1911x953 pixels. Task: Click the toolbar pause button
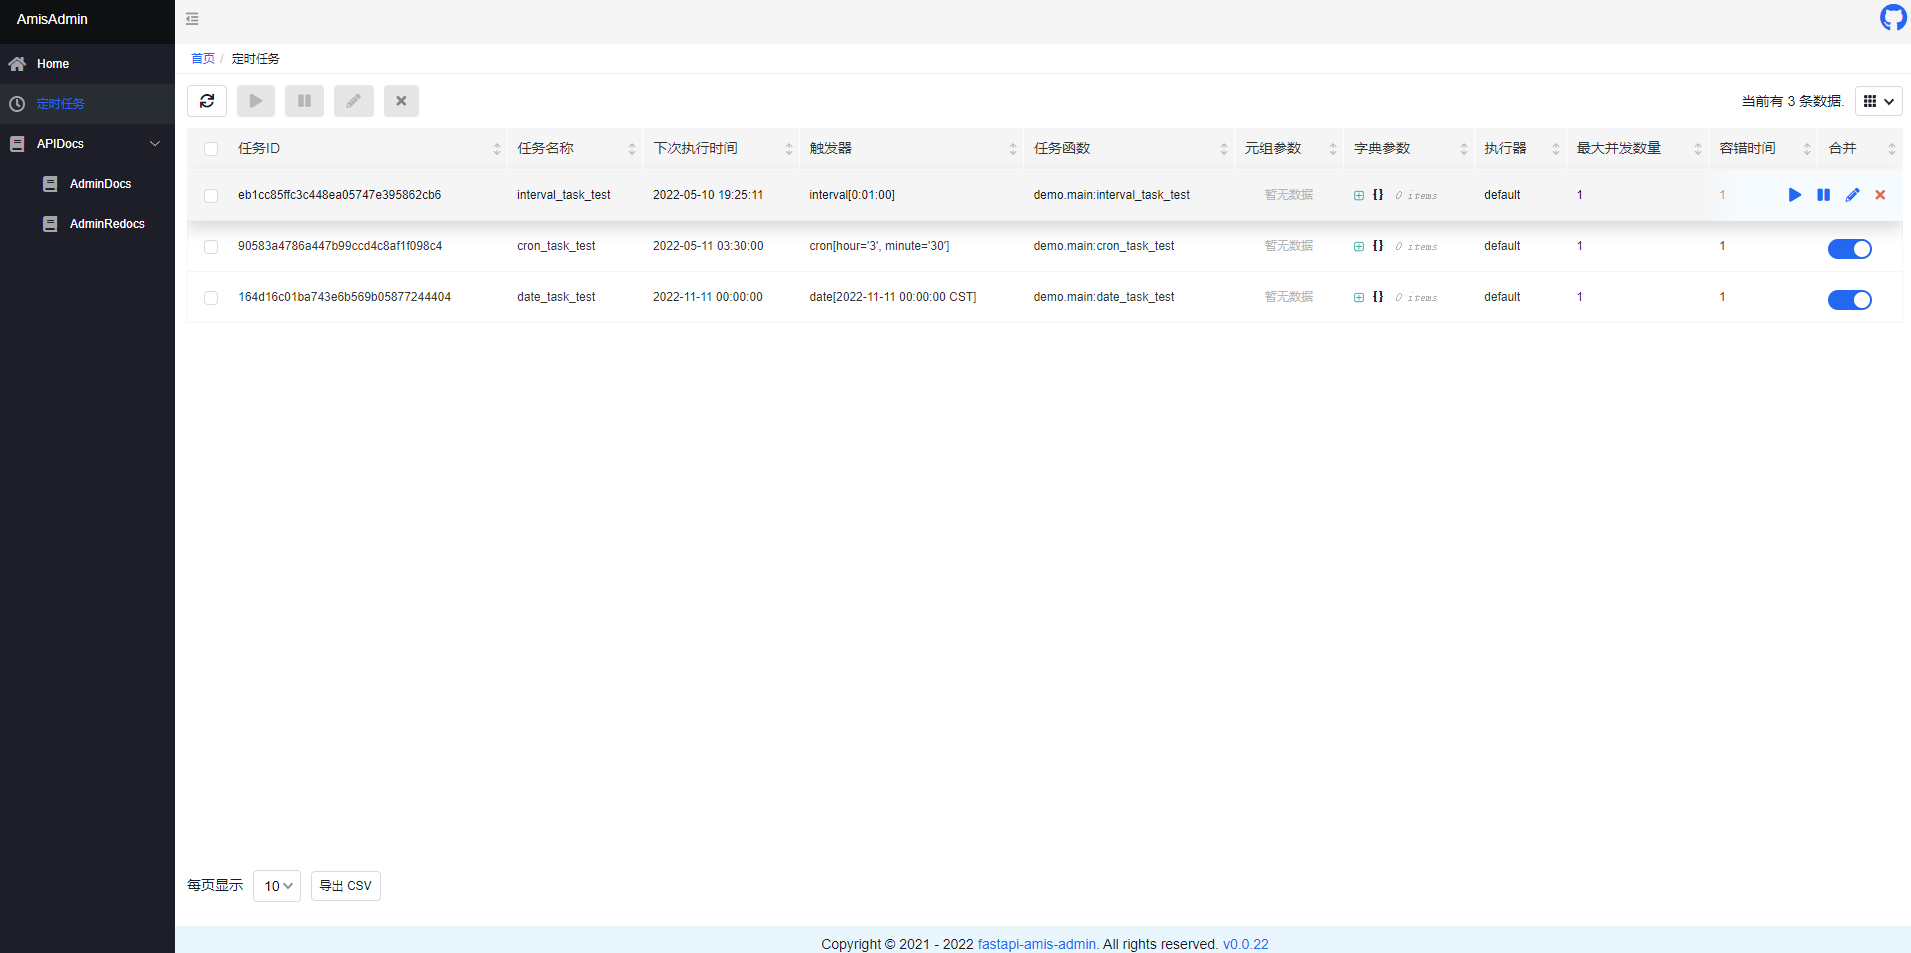coord(305,101)
